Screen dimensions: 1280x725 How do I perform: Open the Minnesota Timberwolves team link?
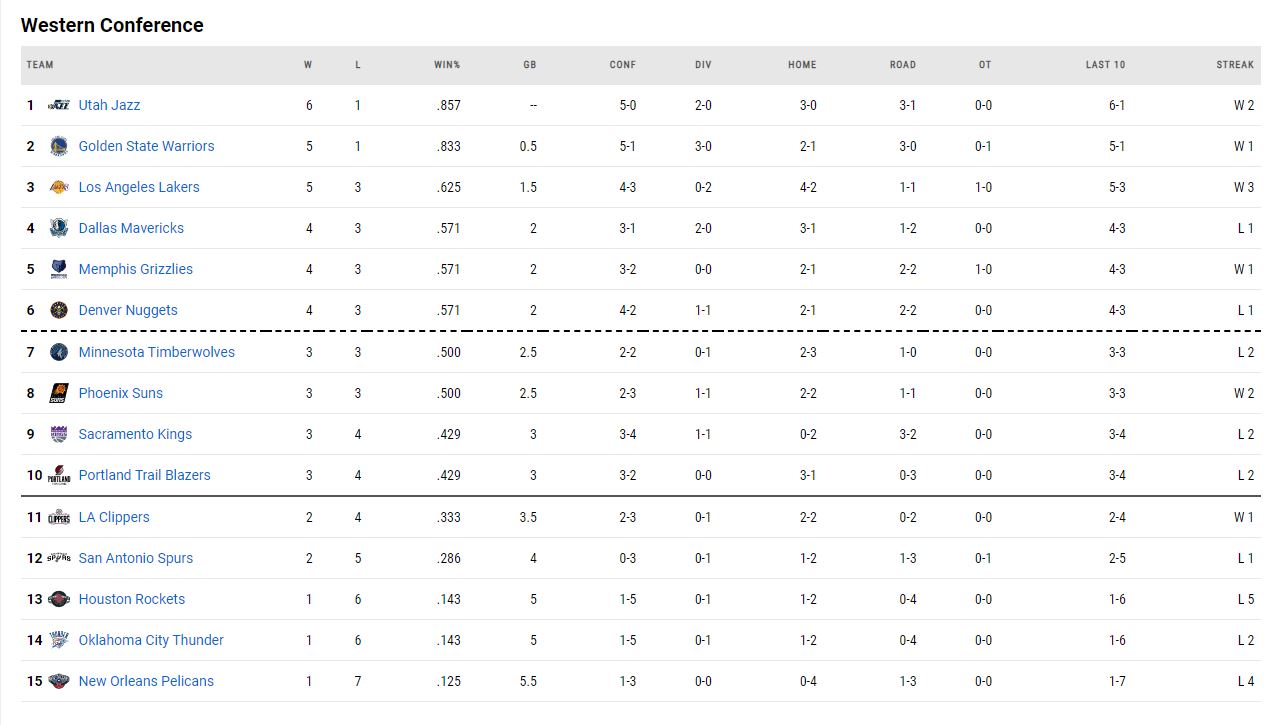tap(157, 352)
